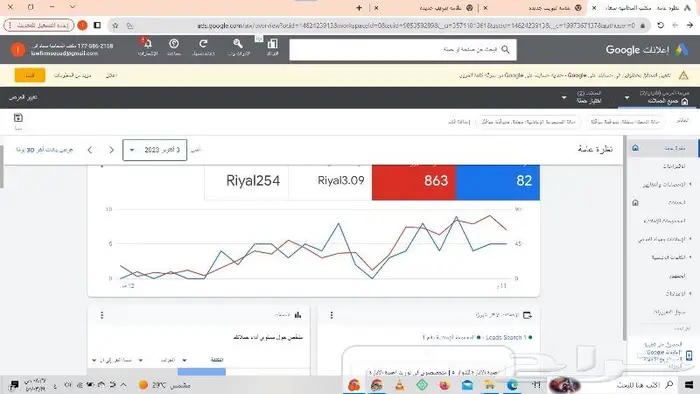The width and height of the screenshot is (700, 394).
Task: Click the browser update button
Action: pos(39,25)
